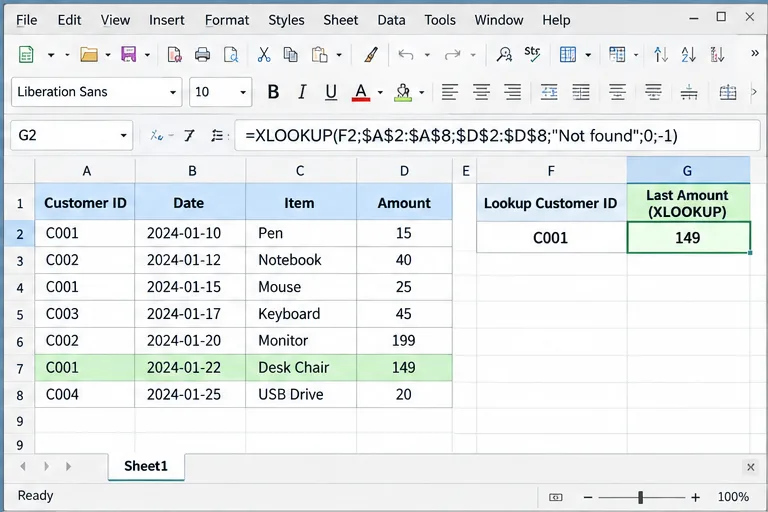Insert column icon in toolbar
The height and width of the screenshot is (512, 768).
pos(617,54)
